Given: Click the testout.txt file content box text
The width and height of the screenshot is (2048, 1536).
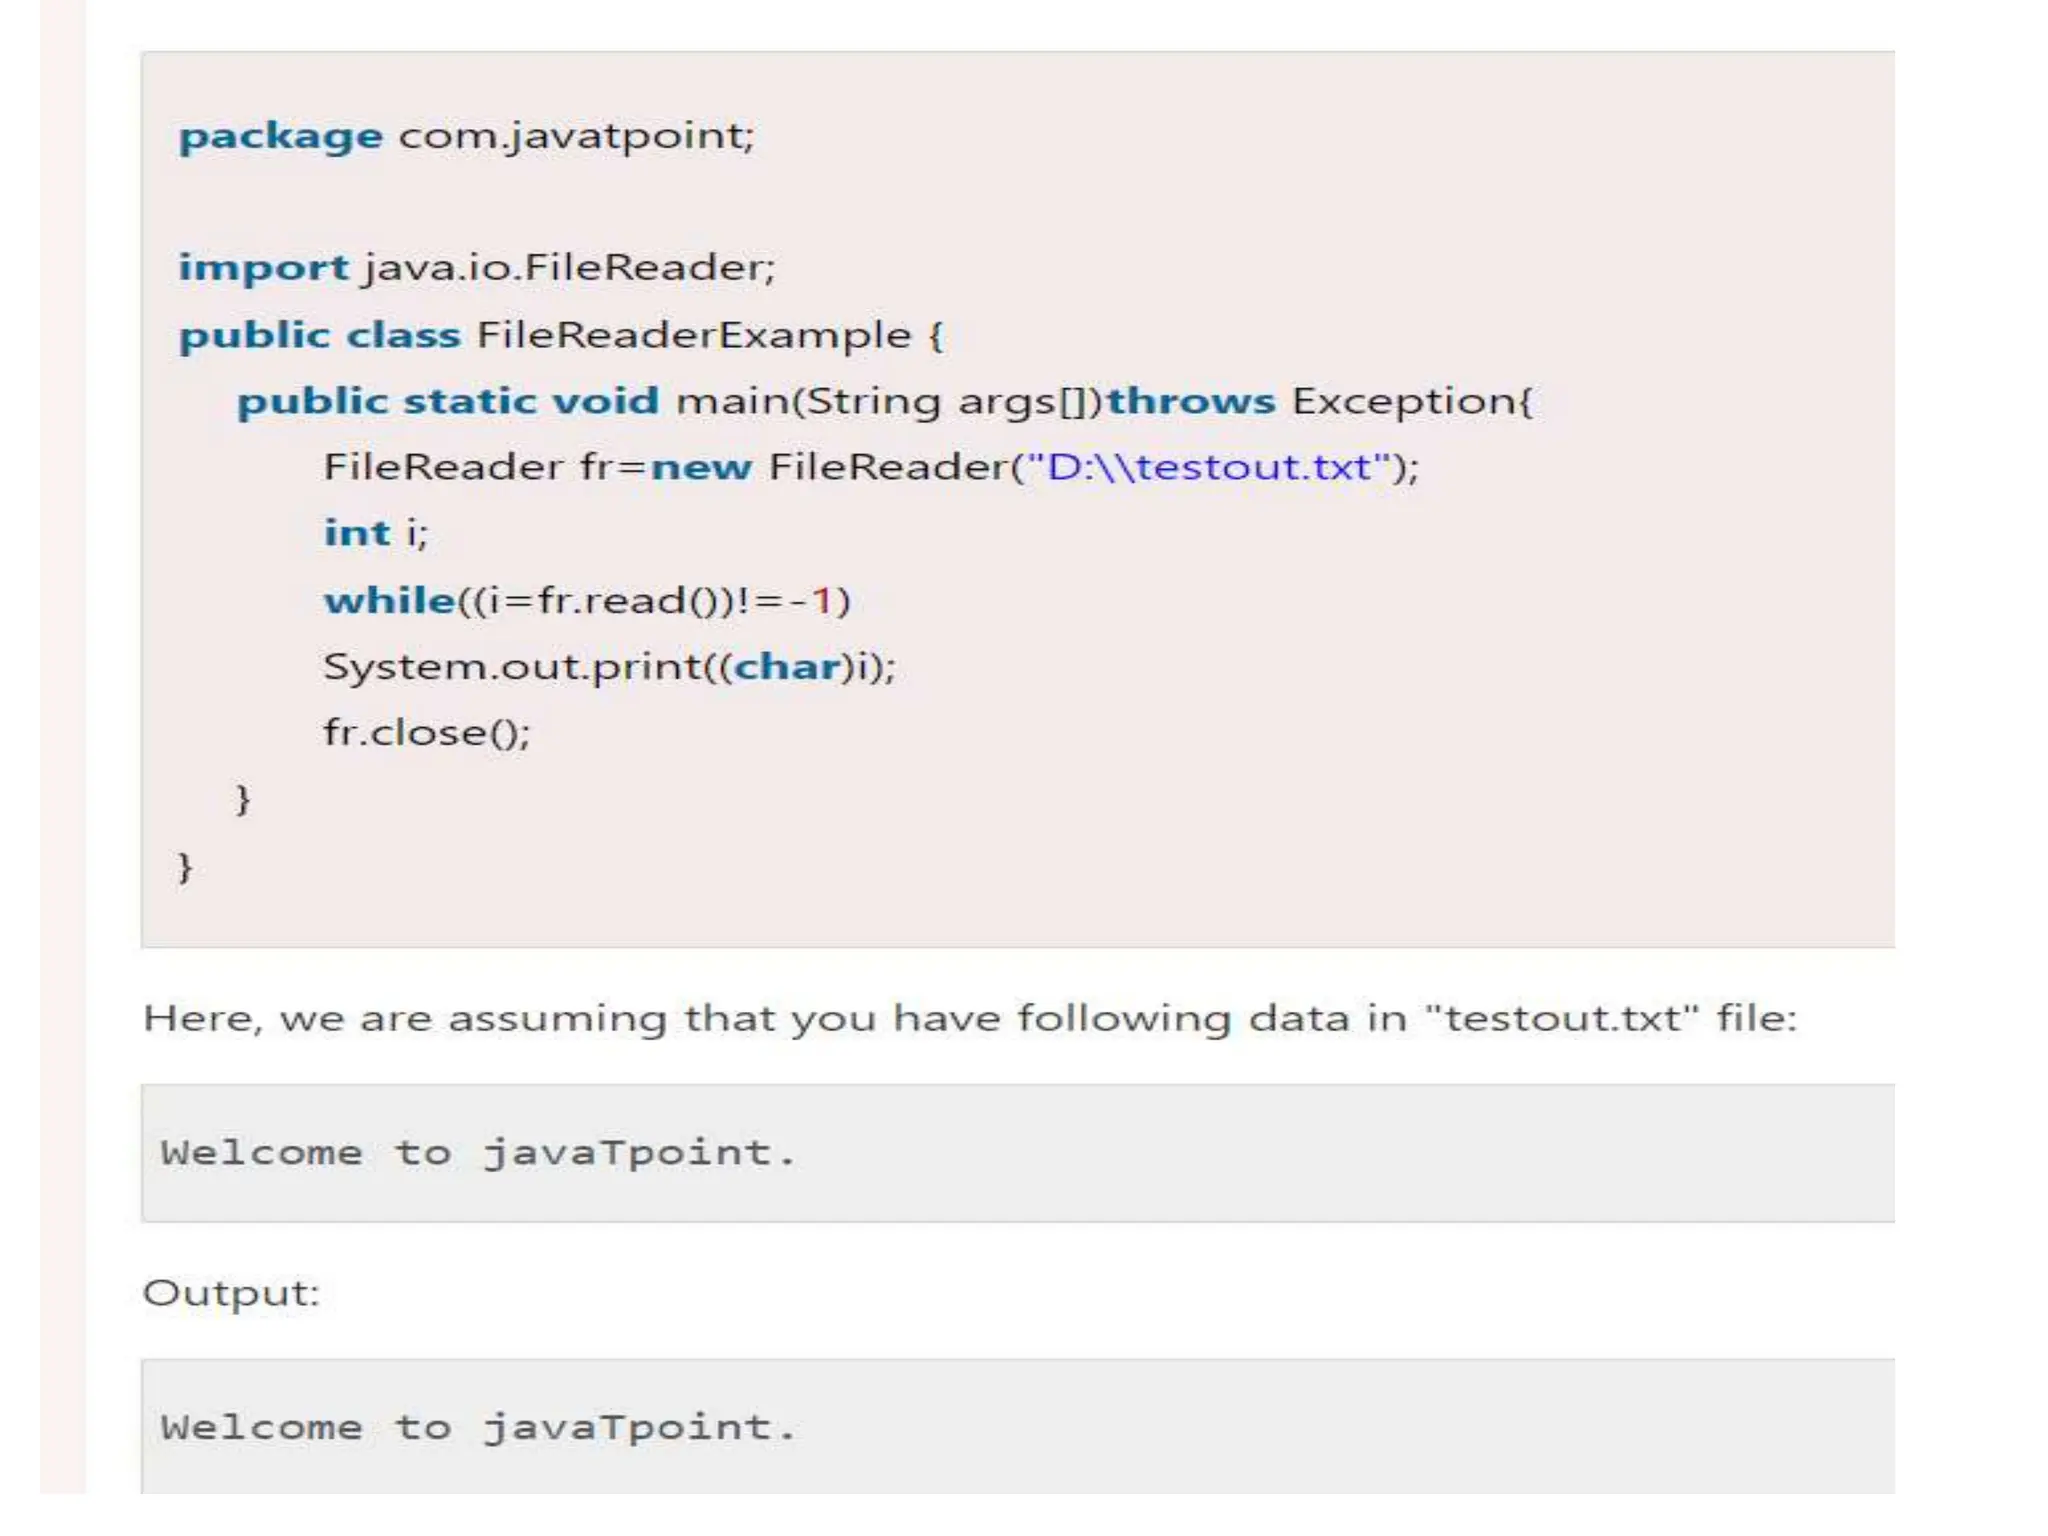Looking at the screenshot, I should tap(478, 1153).
